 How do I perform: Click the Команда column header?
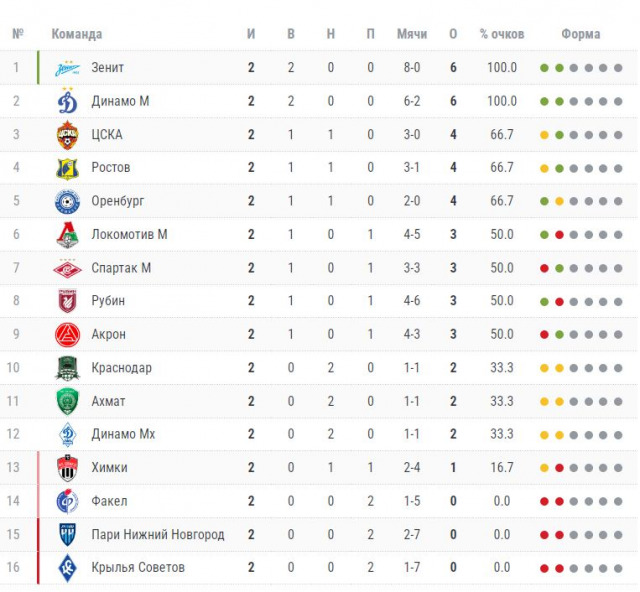coord(77,34)
